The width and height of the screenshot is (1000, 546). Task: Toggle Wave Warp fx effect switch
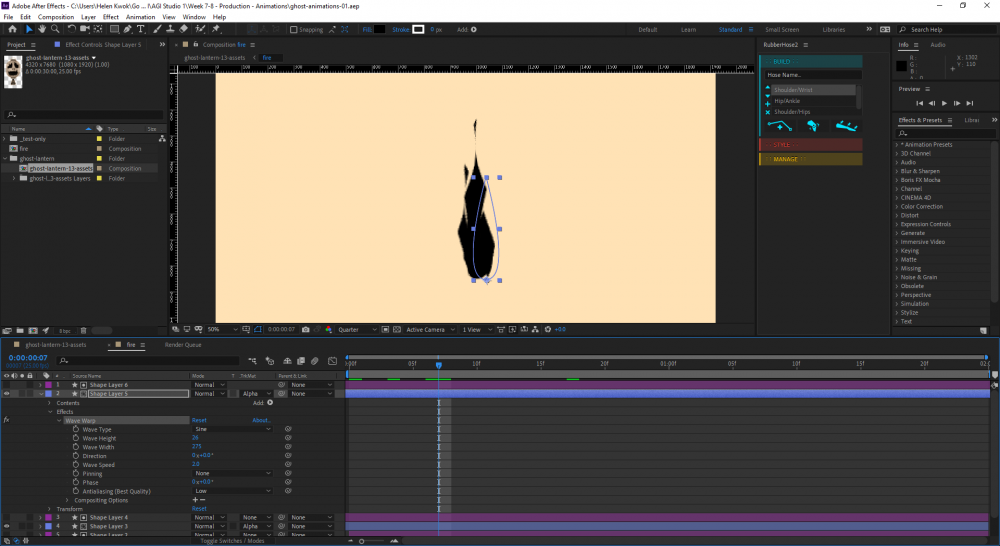click(x=6, y=420)
